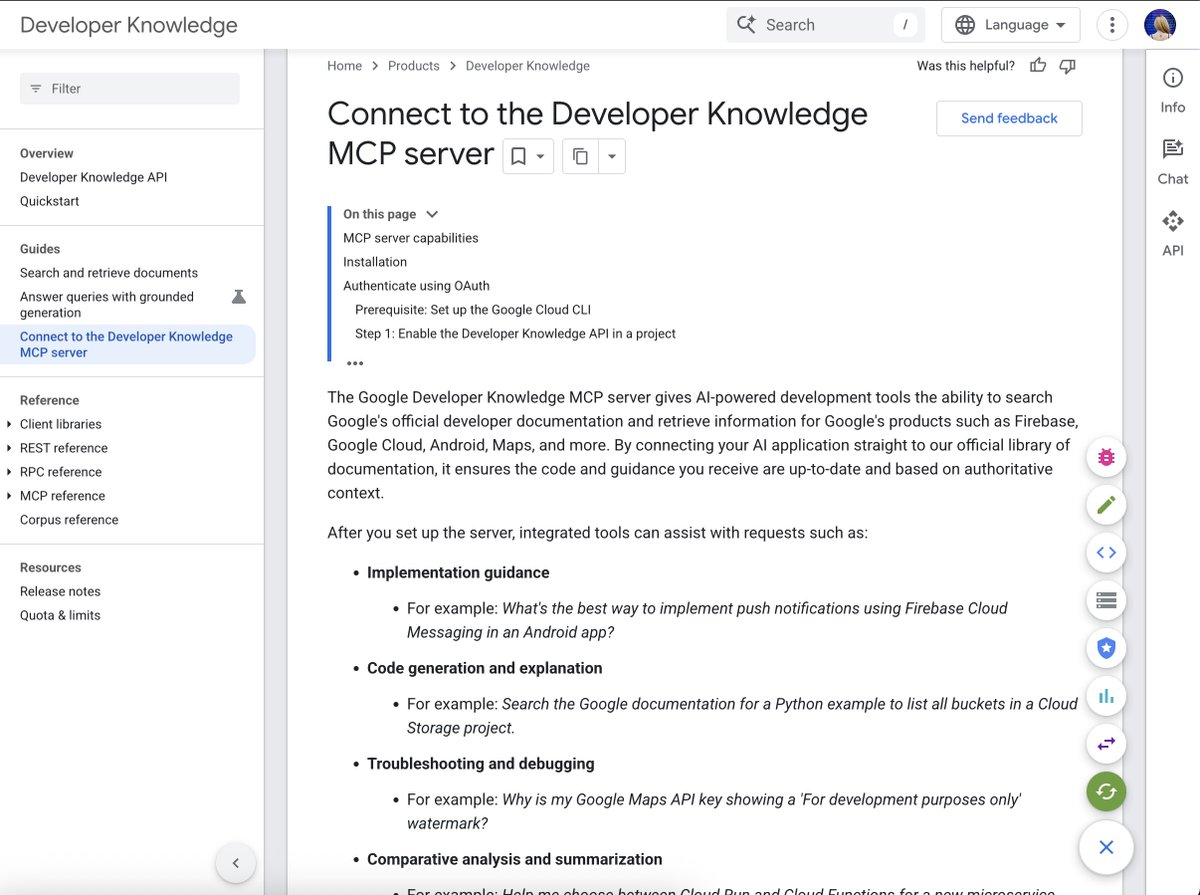Go to the Home breadcrumb
Screen dimensions: 1200x895
(x=345, y=66)
